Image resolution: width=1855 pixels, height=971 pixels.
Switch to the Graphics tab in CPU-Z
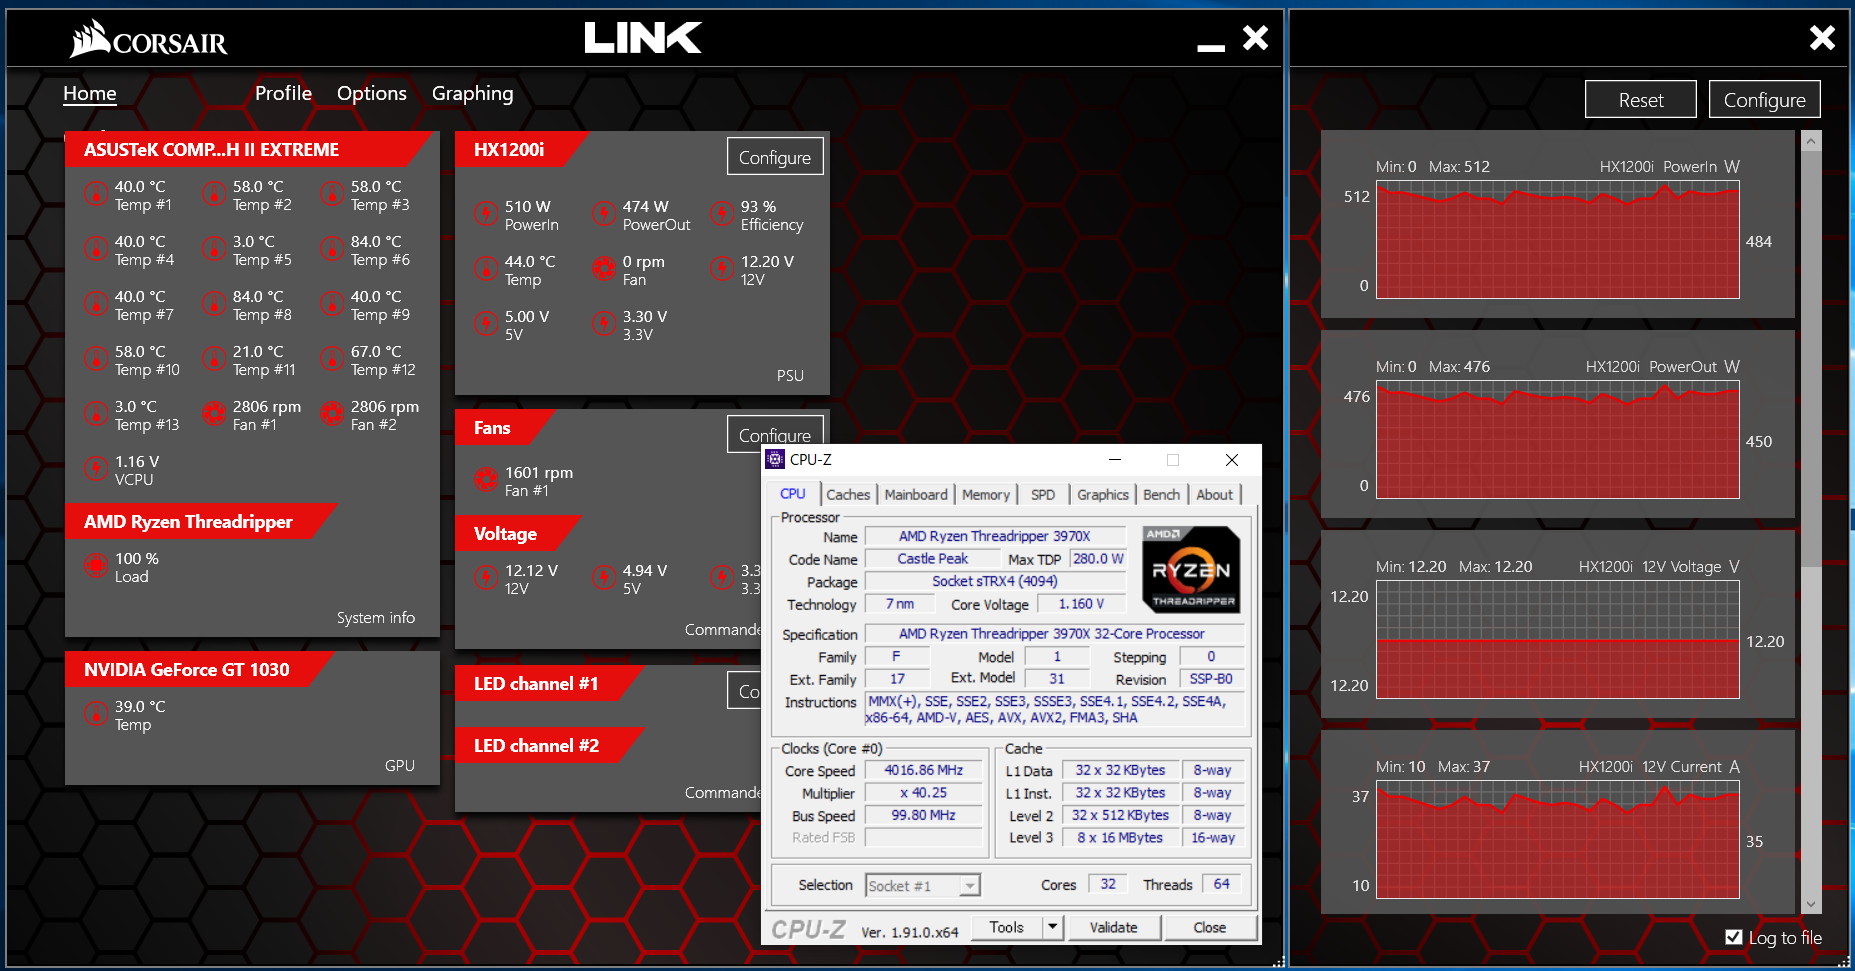1103,494
